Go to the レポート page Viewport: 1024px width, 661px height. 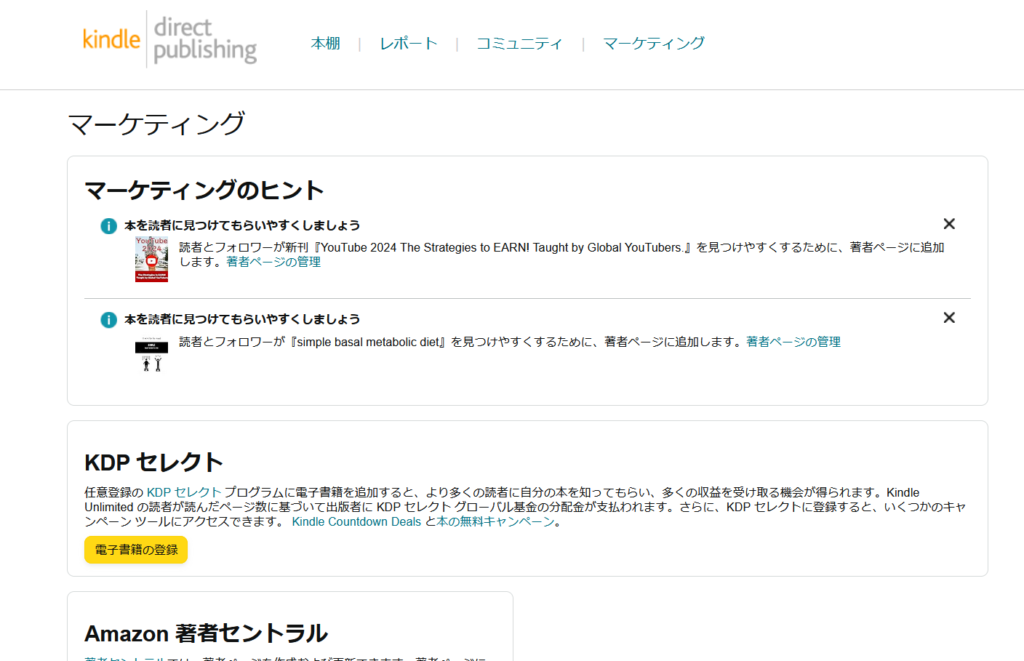point(408,43)
